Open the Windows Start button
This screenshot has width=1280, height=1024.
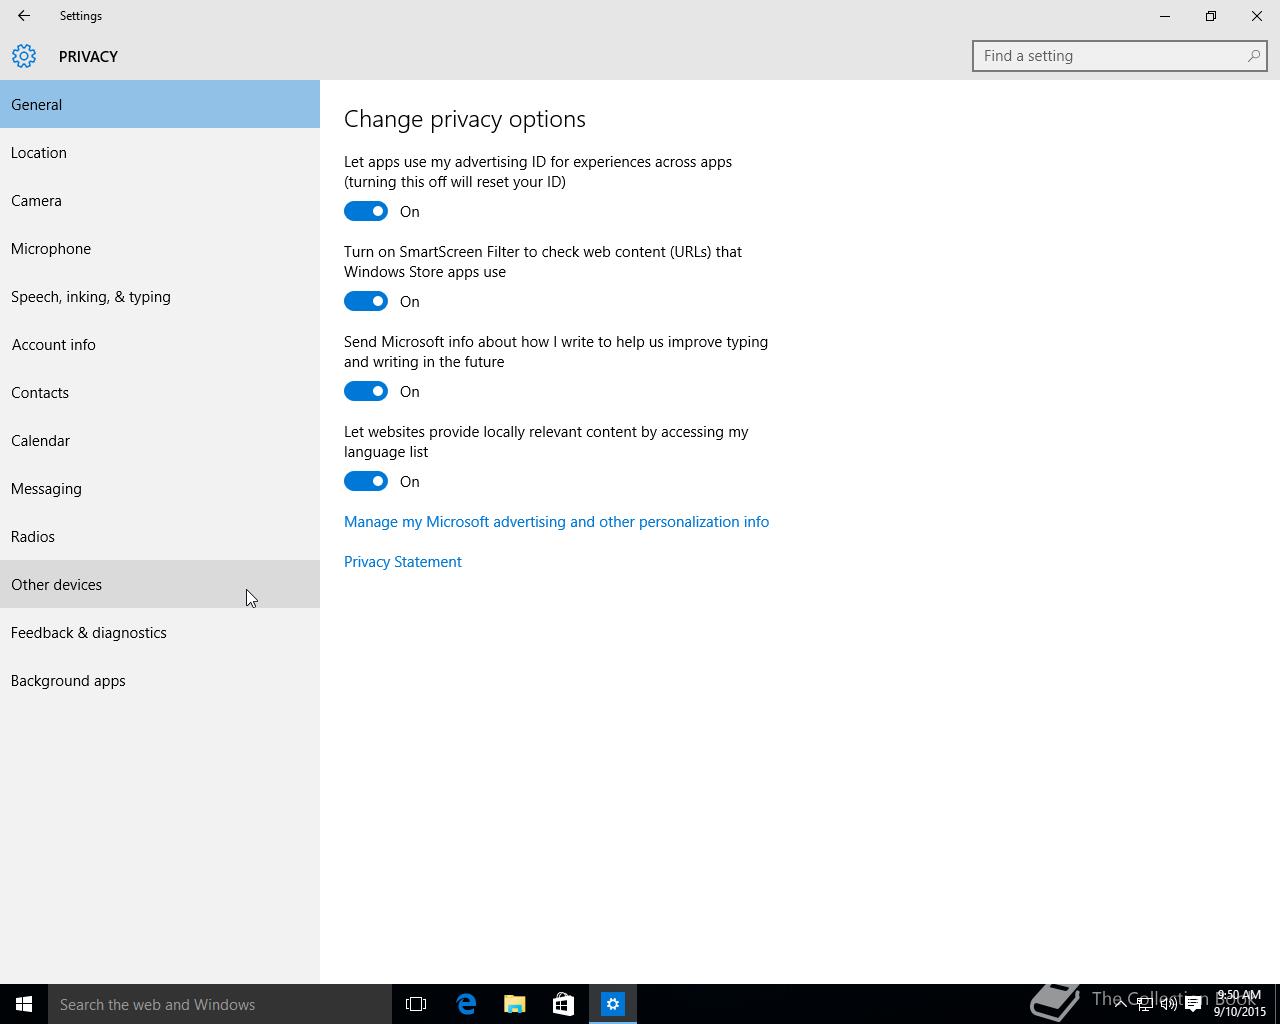[x=24, y=1004]
